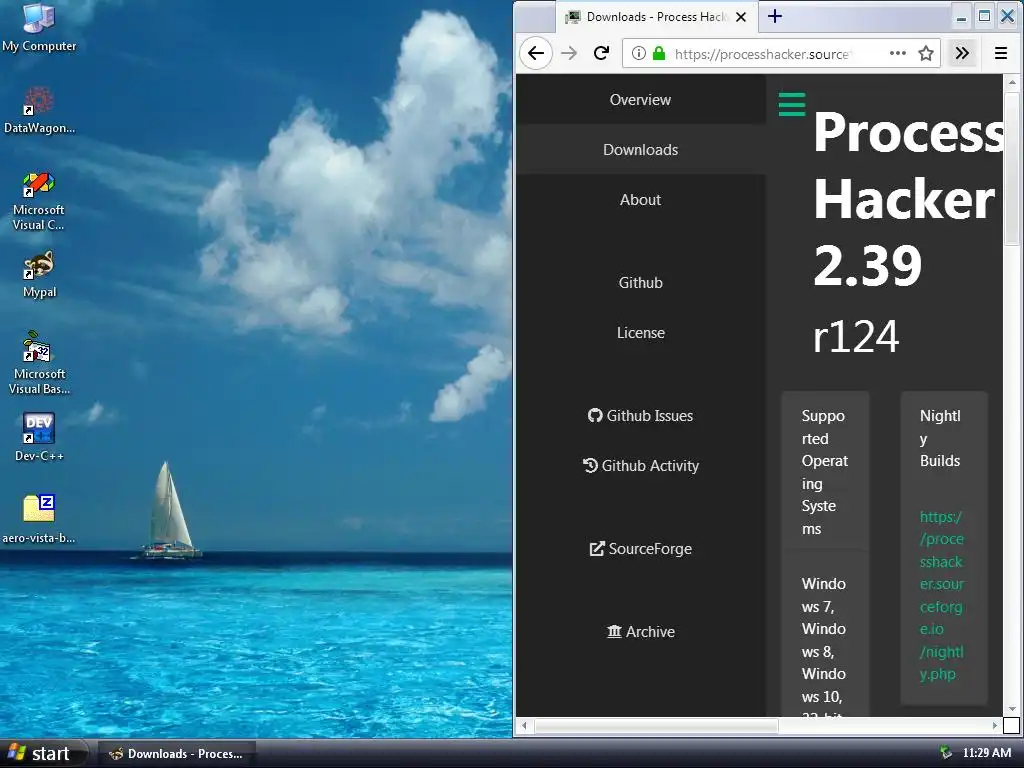Open the Downloads menu item

click(x=640, y=150)
